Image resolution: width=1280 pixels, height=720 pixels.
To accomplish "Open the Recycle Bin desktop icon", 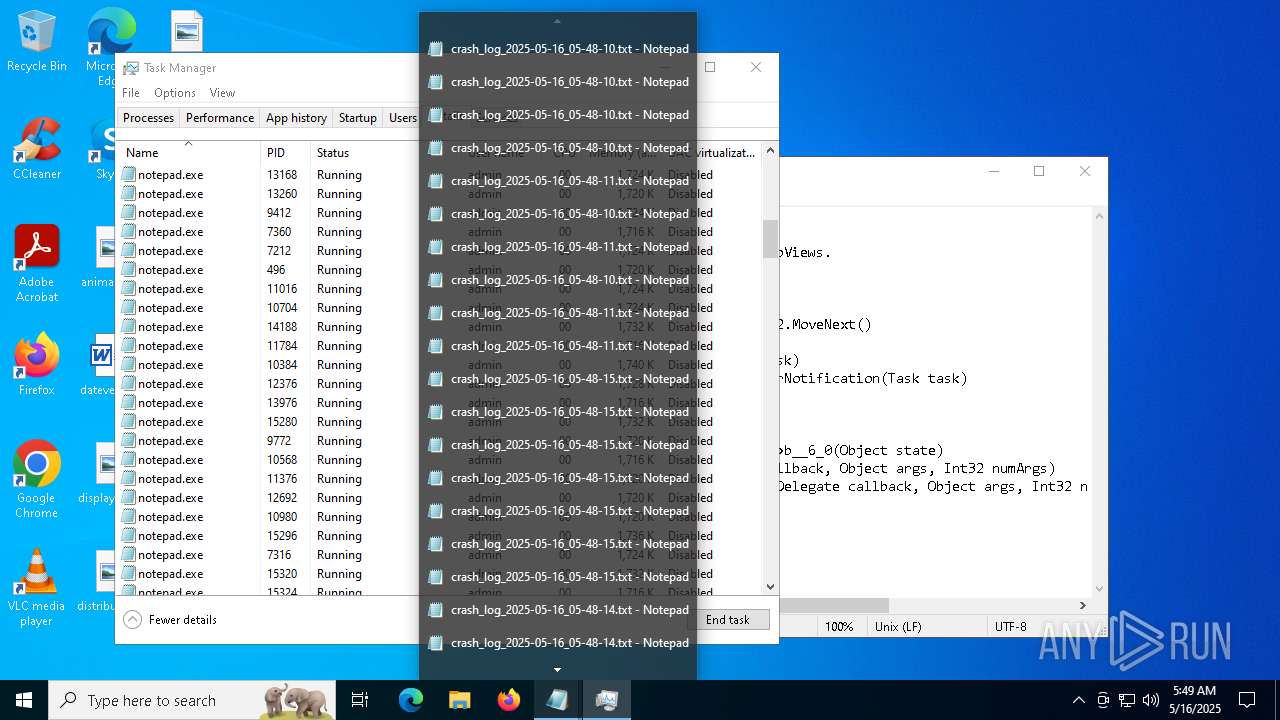I will pyautogui.click(x=36, y=42).
